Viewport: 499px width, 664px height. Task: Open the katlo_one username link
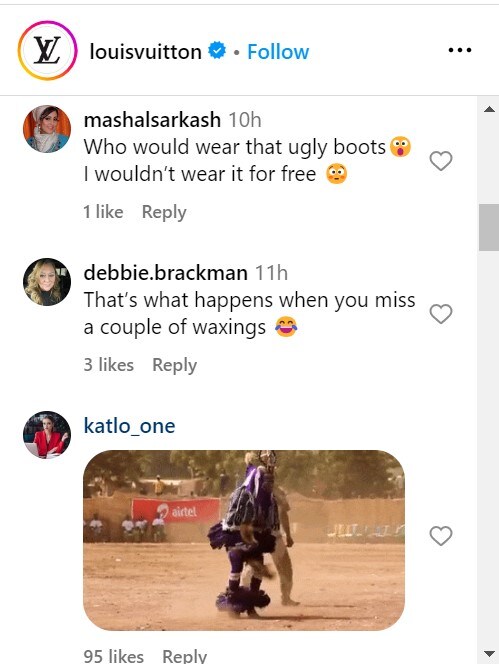[129, 426]
